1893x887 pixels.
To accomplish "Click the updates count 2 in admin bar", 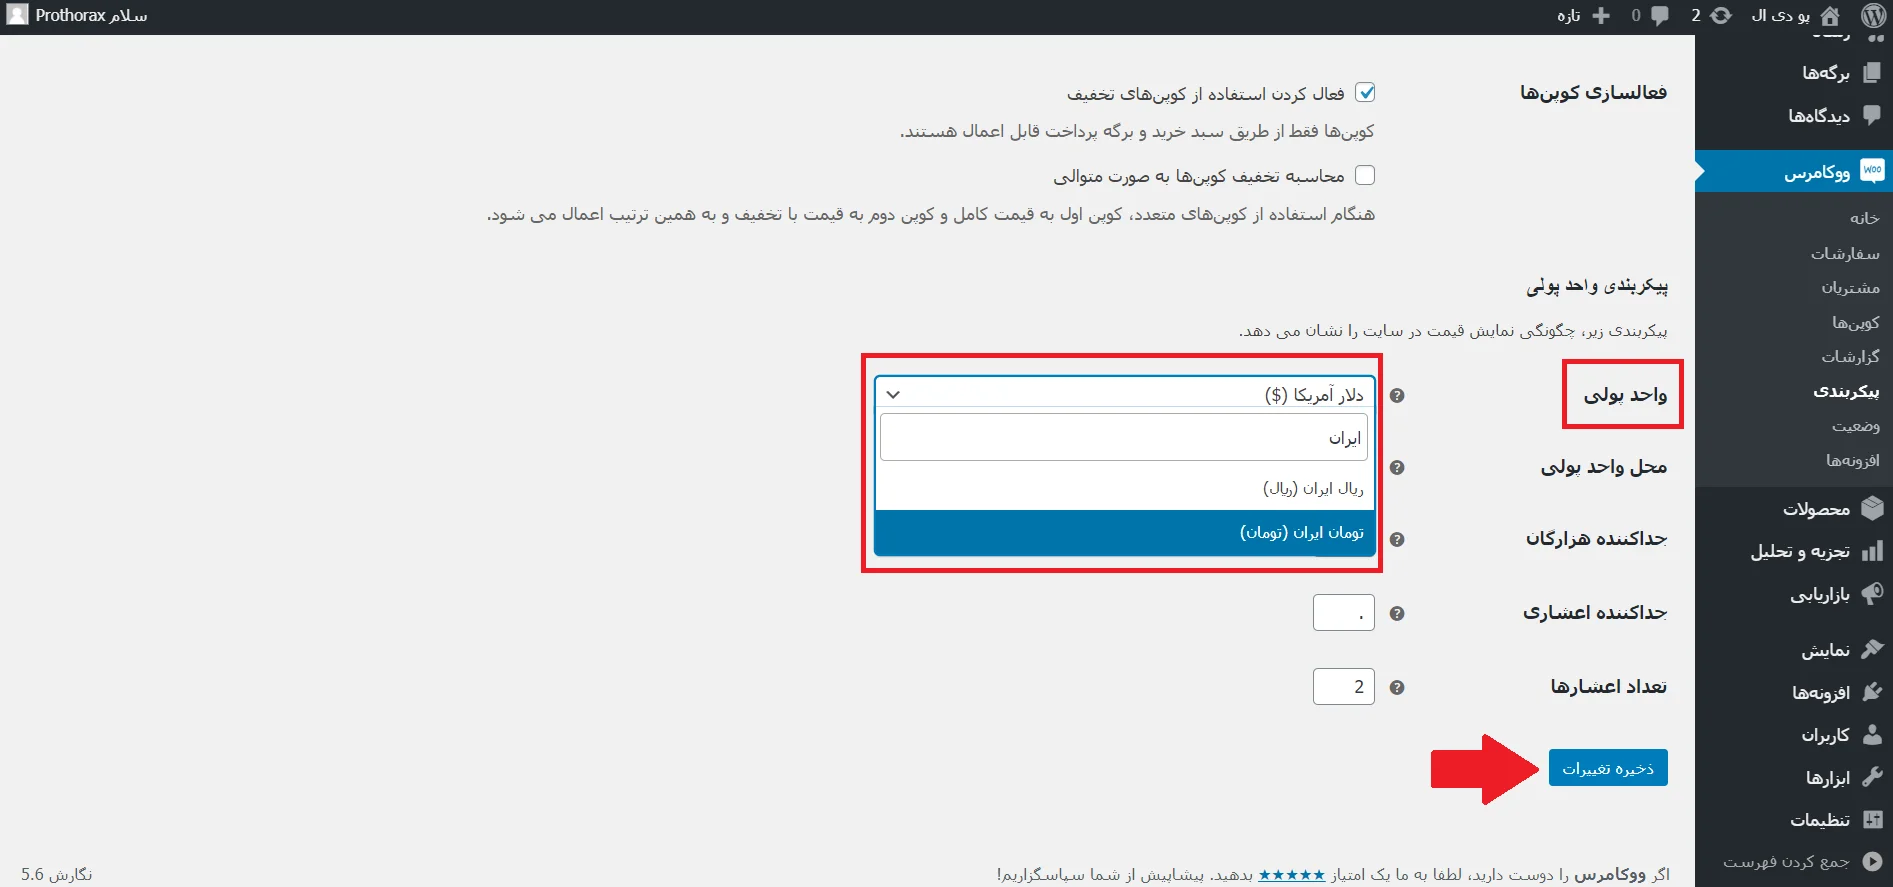I will [x=1696, y=16].
